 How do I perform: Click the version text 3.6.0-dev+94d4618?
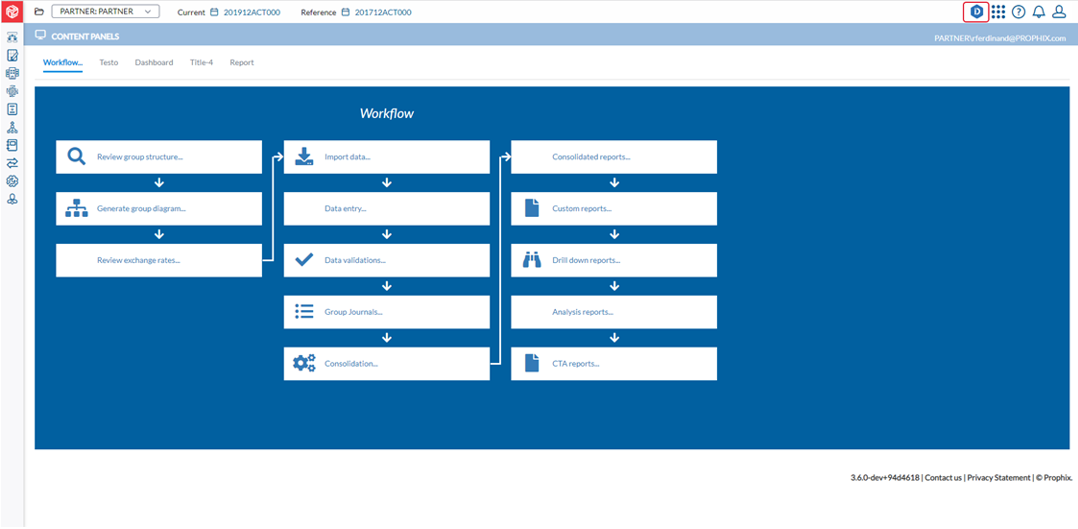(x=885, y=477)
